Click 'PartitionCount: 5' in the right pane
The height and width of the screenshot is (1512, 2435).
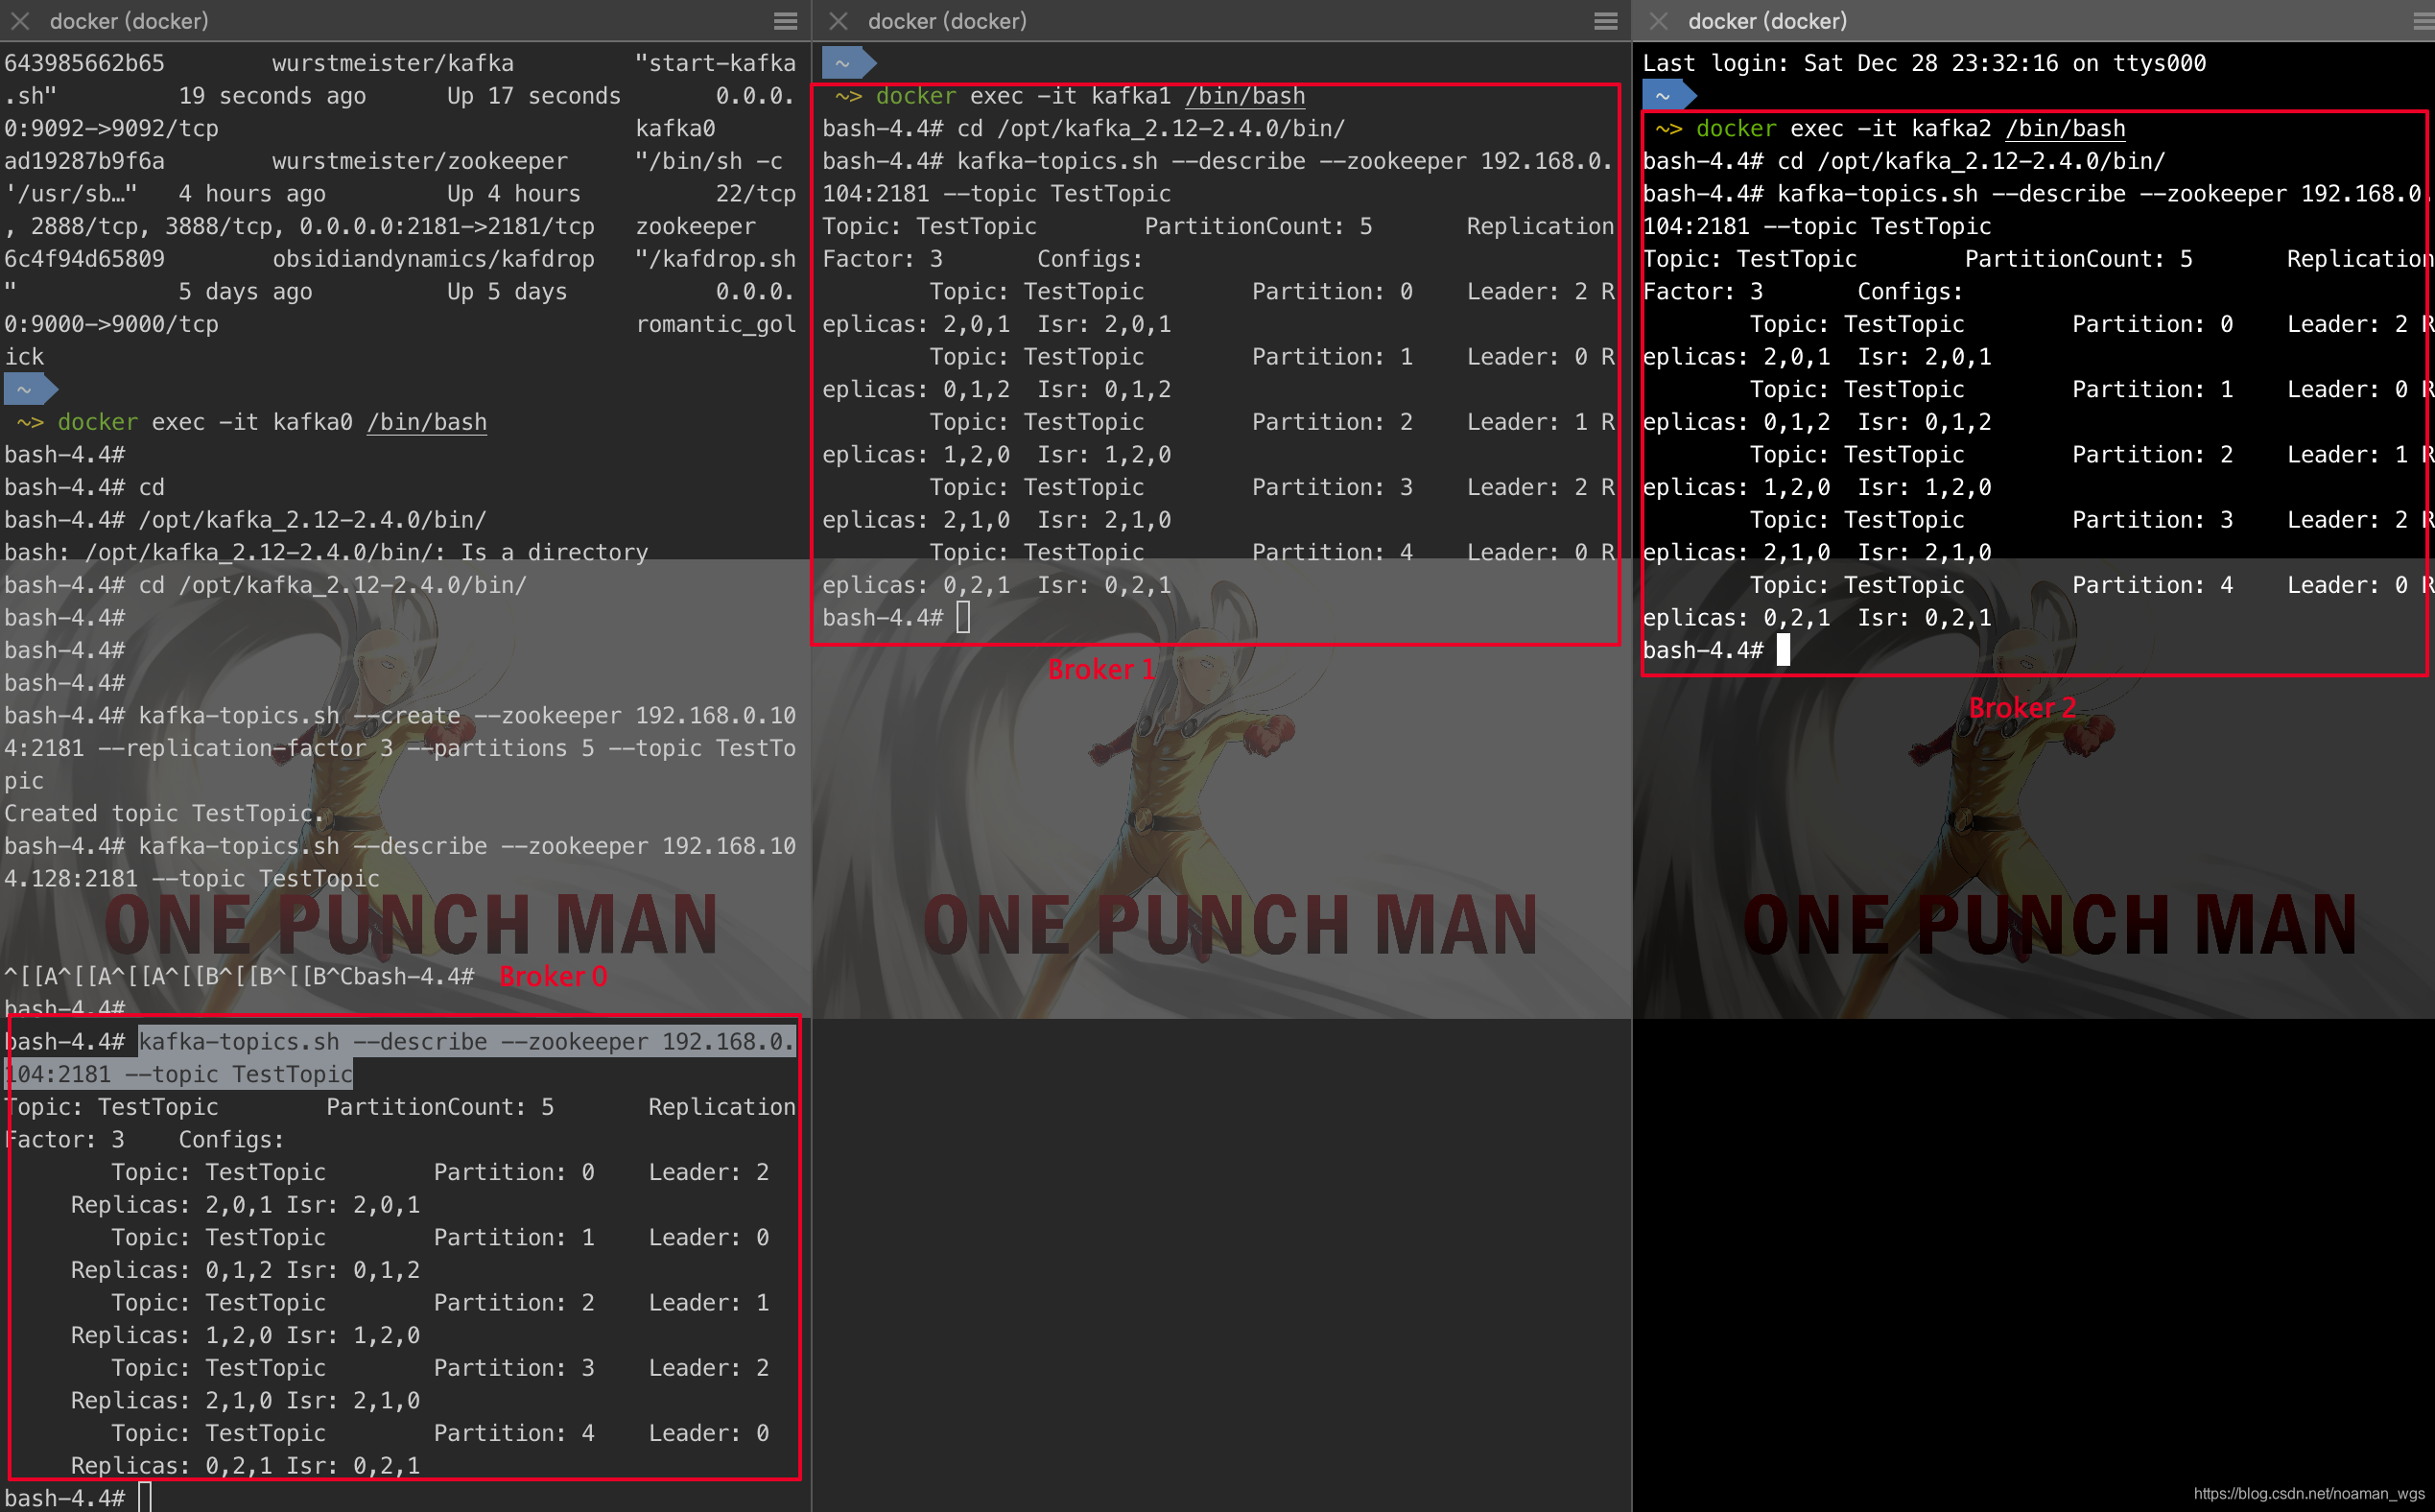click(2078, 259)
